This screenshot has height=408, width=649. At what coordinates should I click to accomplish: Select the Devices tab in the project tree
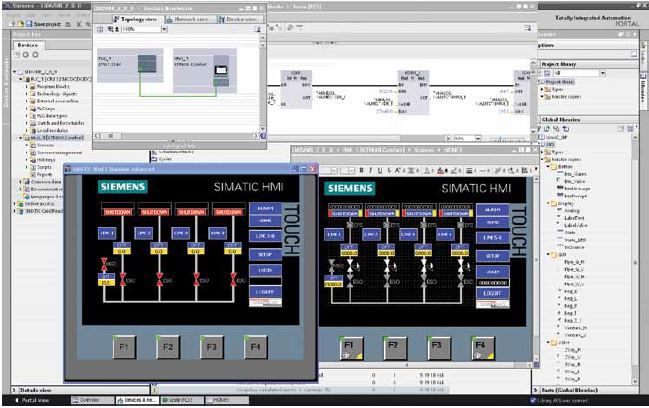coord(27,45)
